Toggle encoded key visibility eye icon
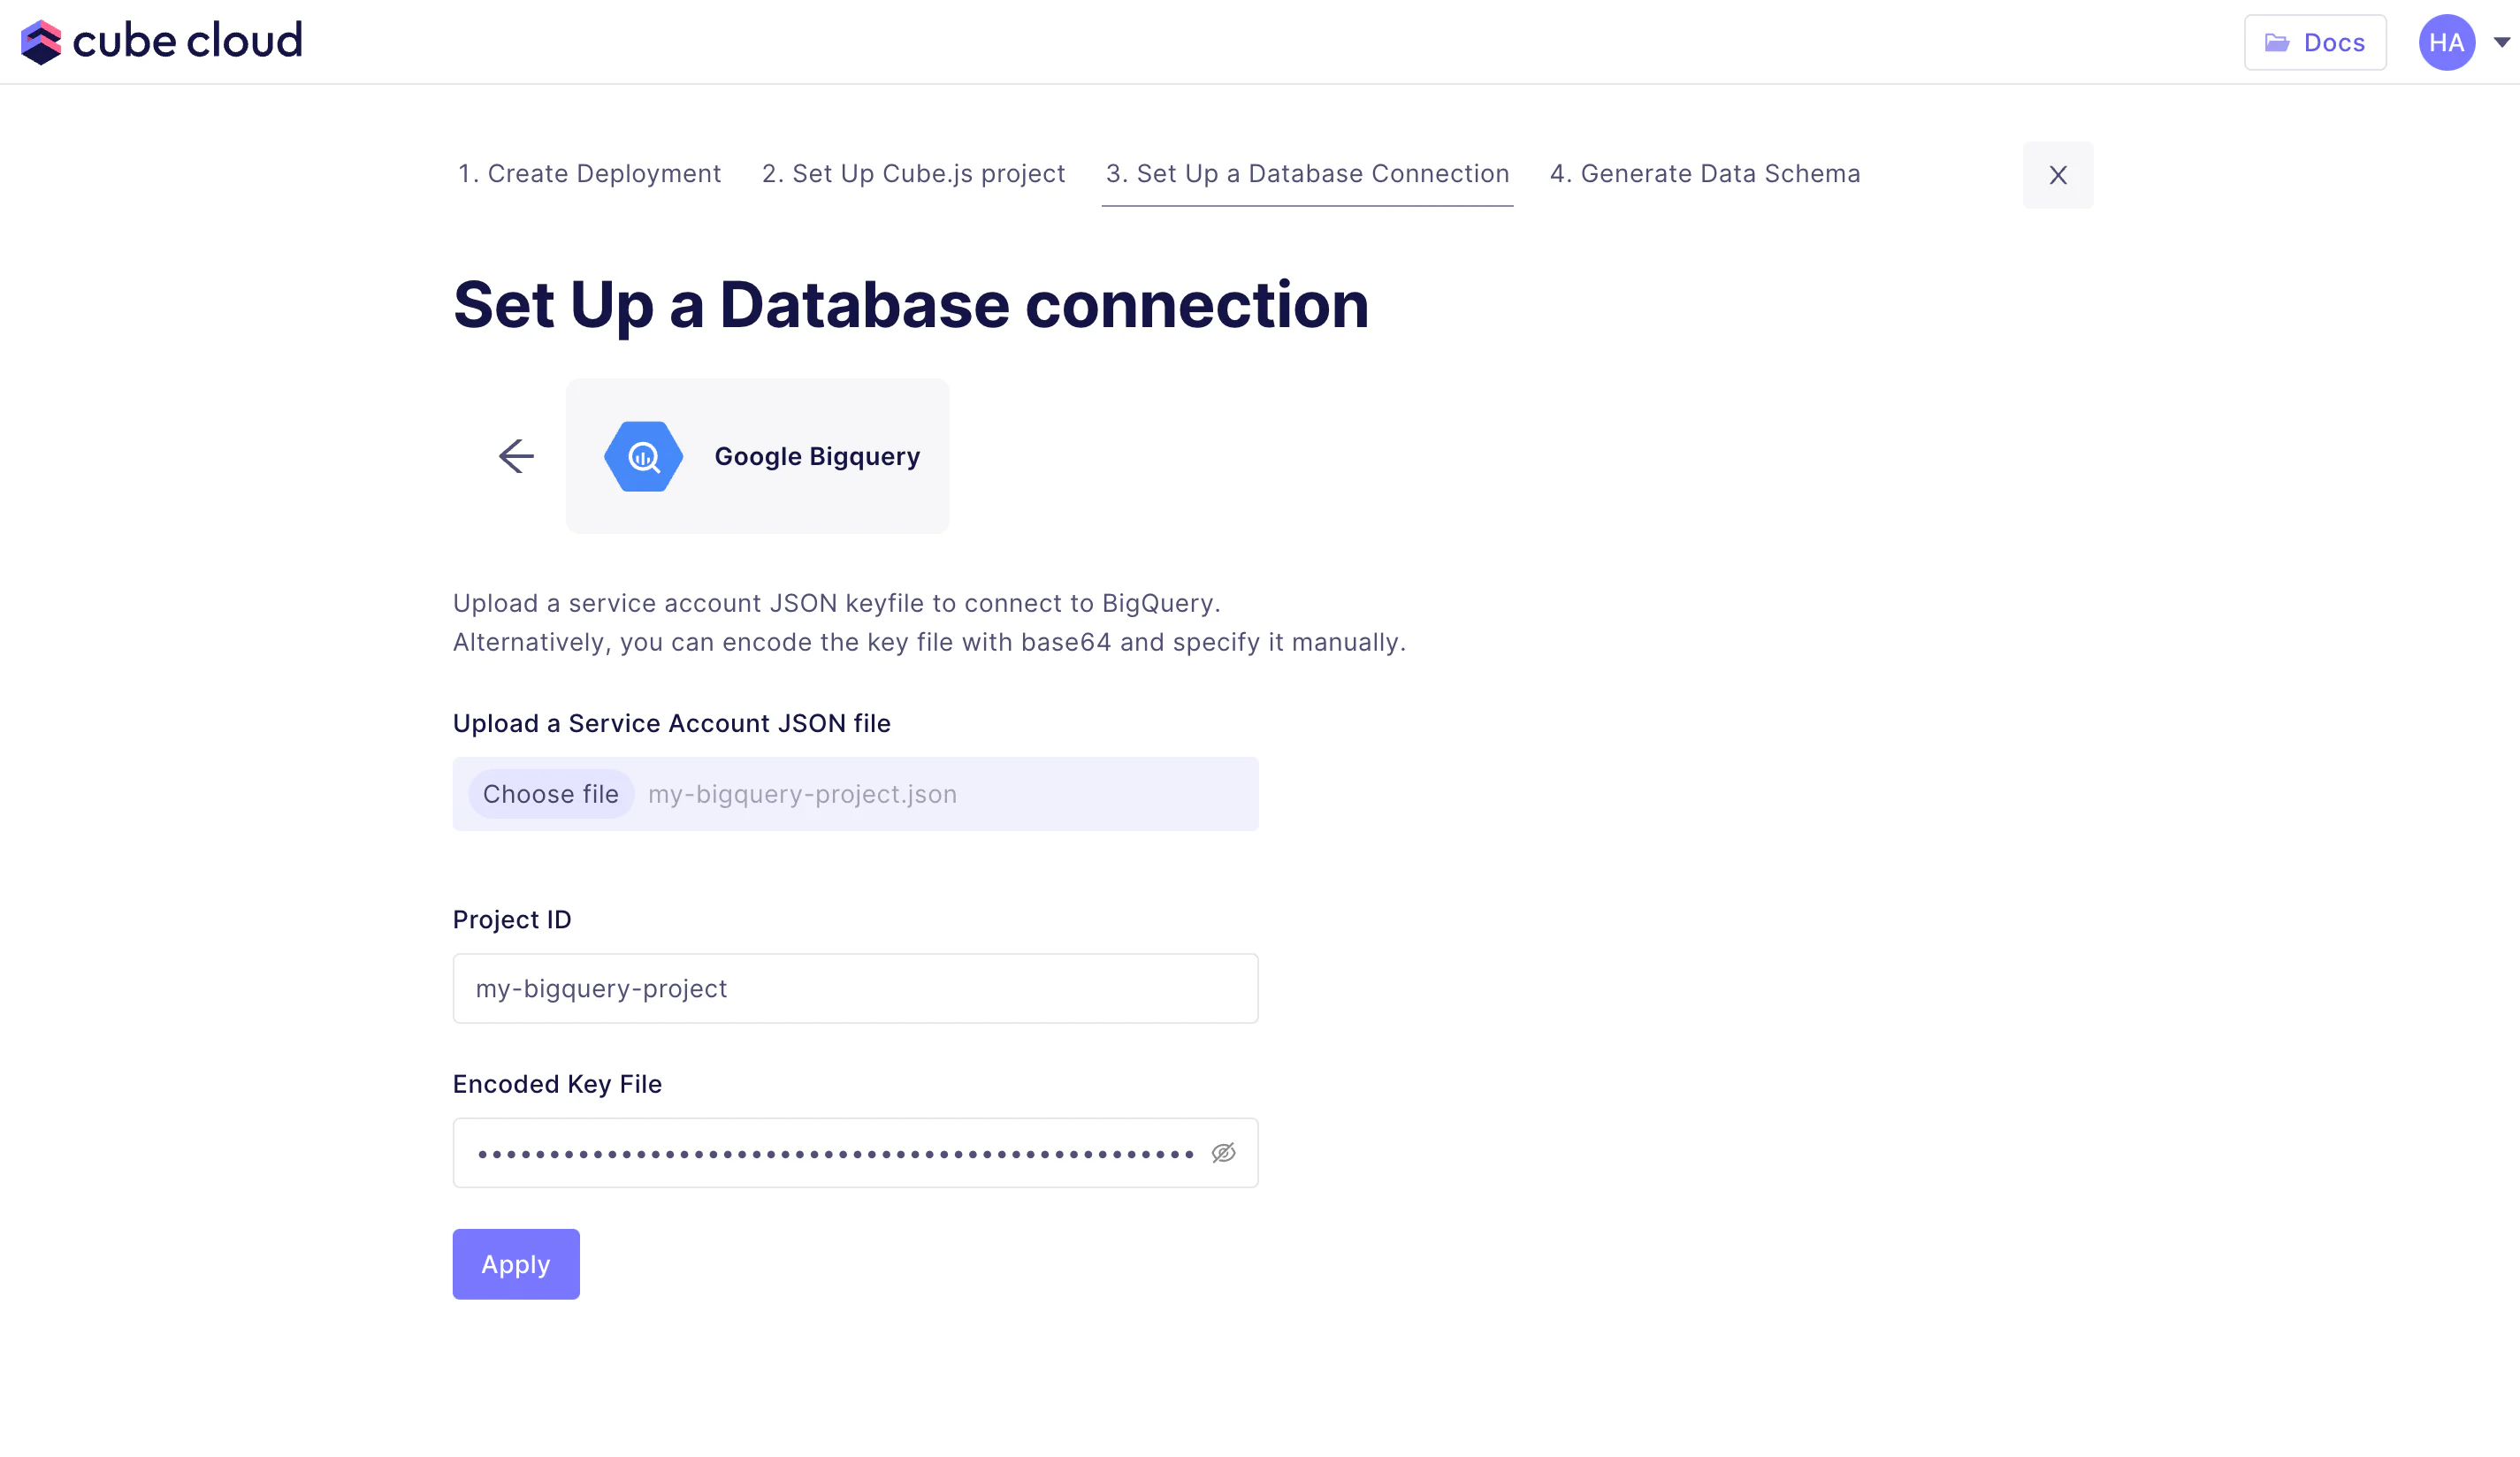 [1223, 1153]
